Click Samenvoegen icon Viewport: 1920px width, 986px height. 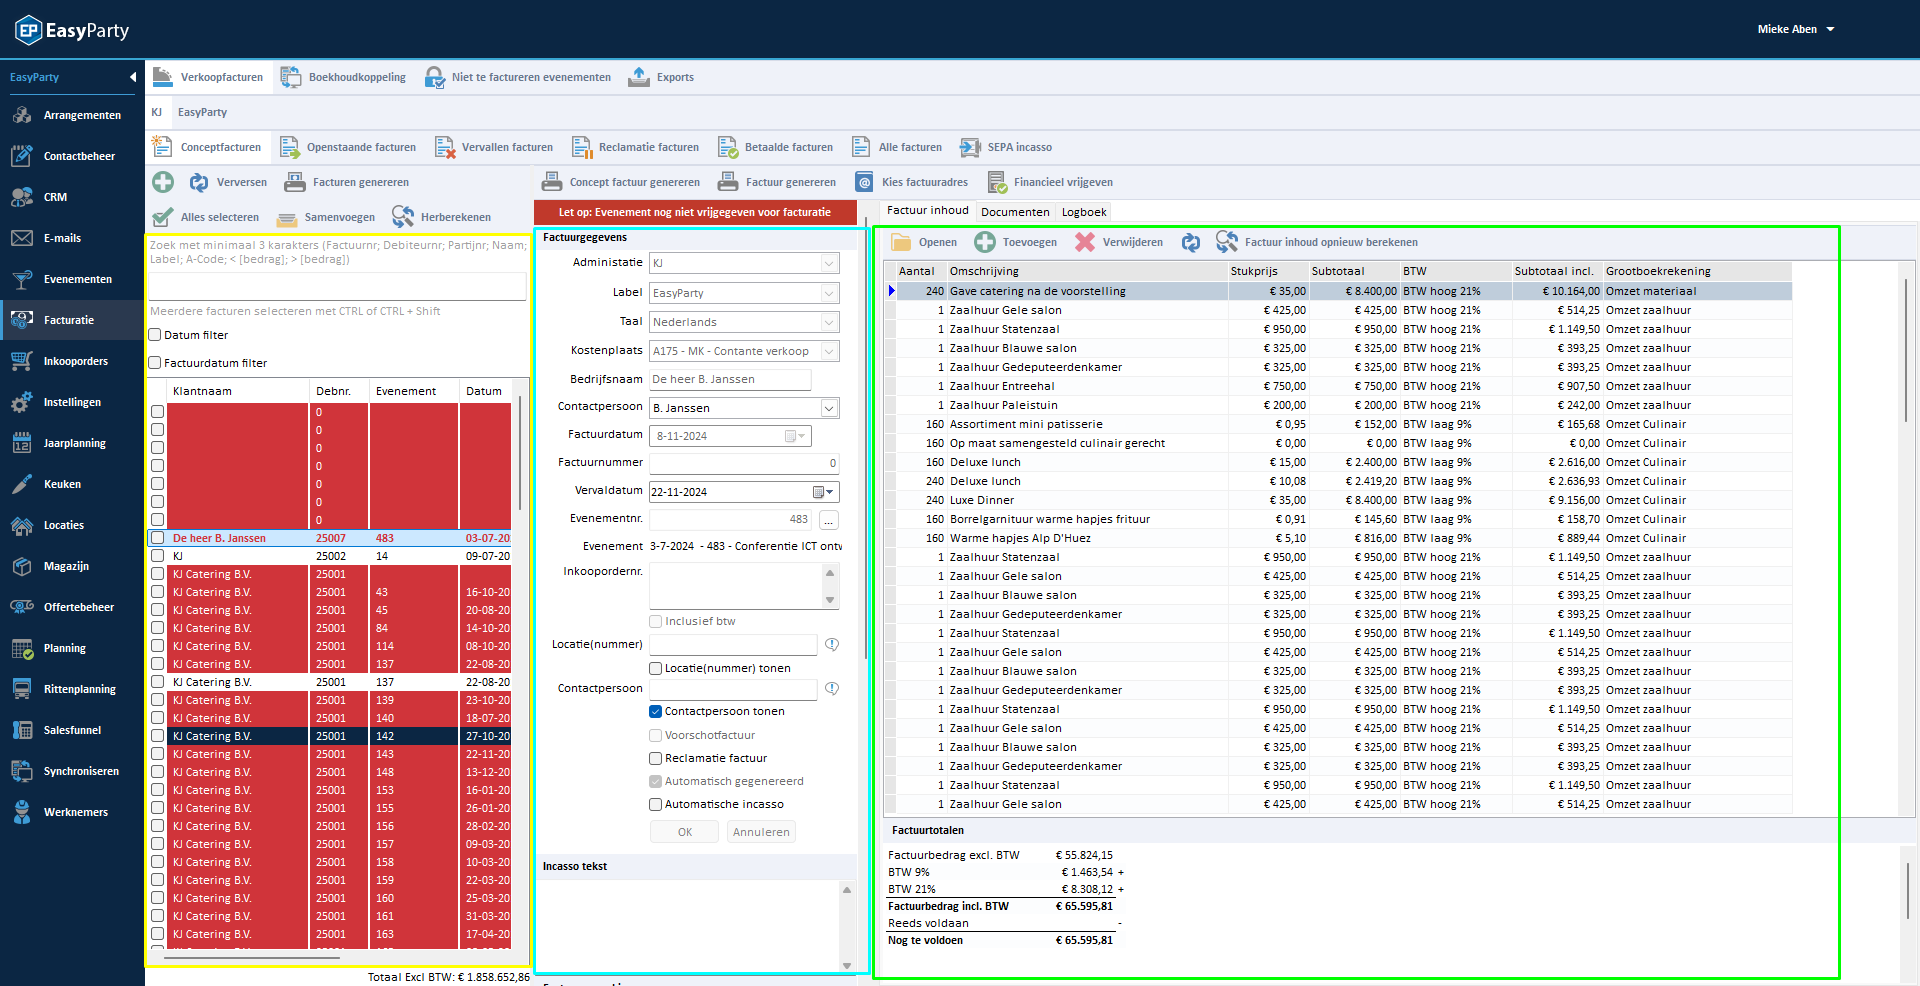pyautogui.click(x=287, y=217)
